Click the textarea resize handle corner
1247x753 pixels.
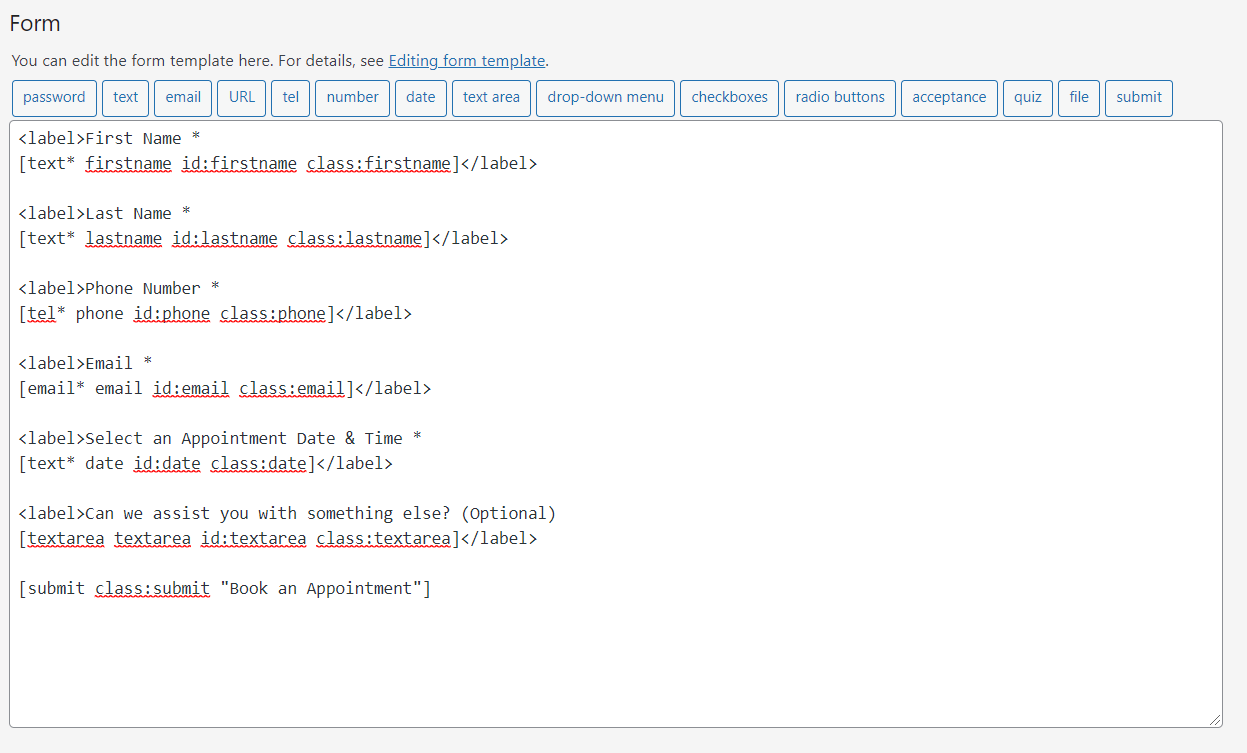(x=1215, y=720)
